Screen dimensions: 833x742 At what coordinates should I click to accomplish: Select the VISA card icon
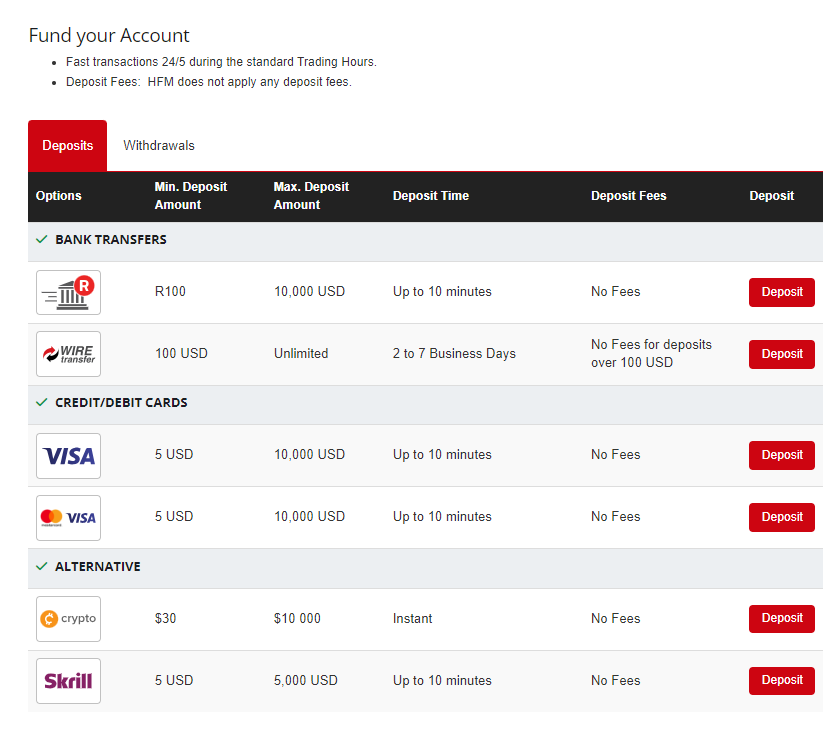68,455
